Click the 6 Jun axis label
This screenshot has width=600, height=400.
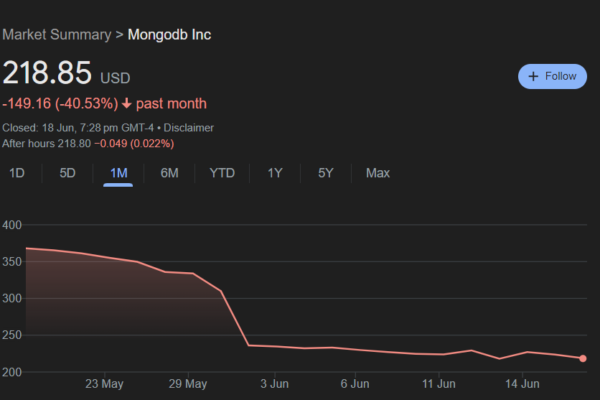(x=355, y=384)
